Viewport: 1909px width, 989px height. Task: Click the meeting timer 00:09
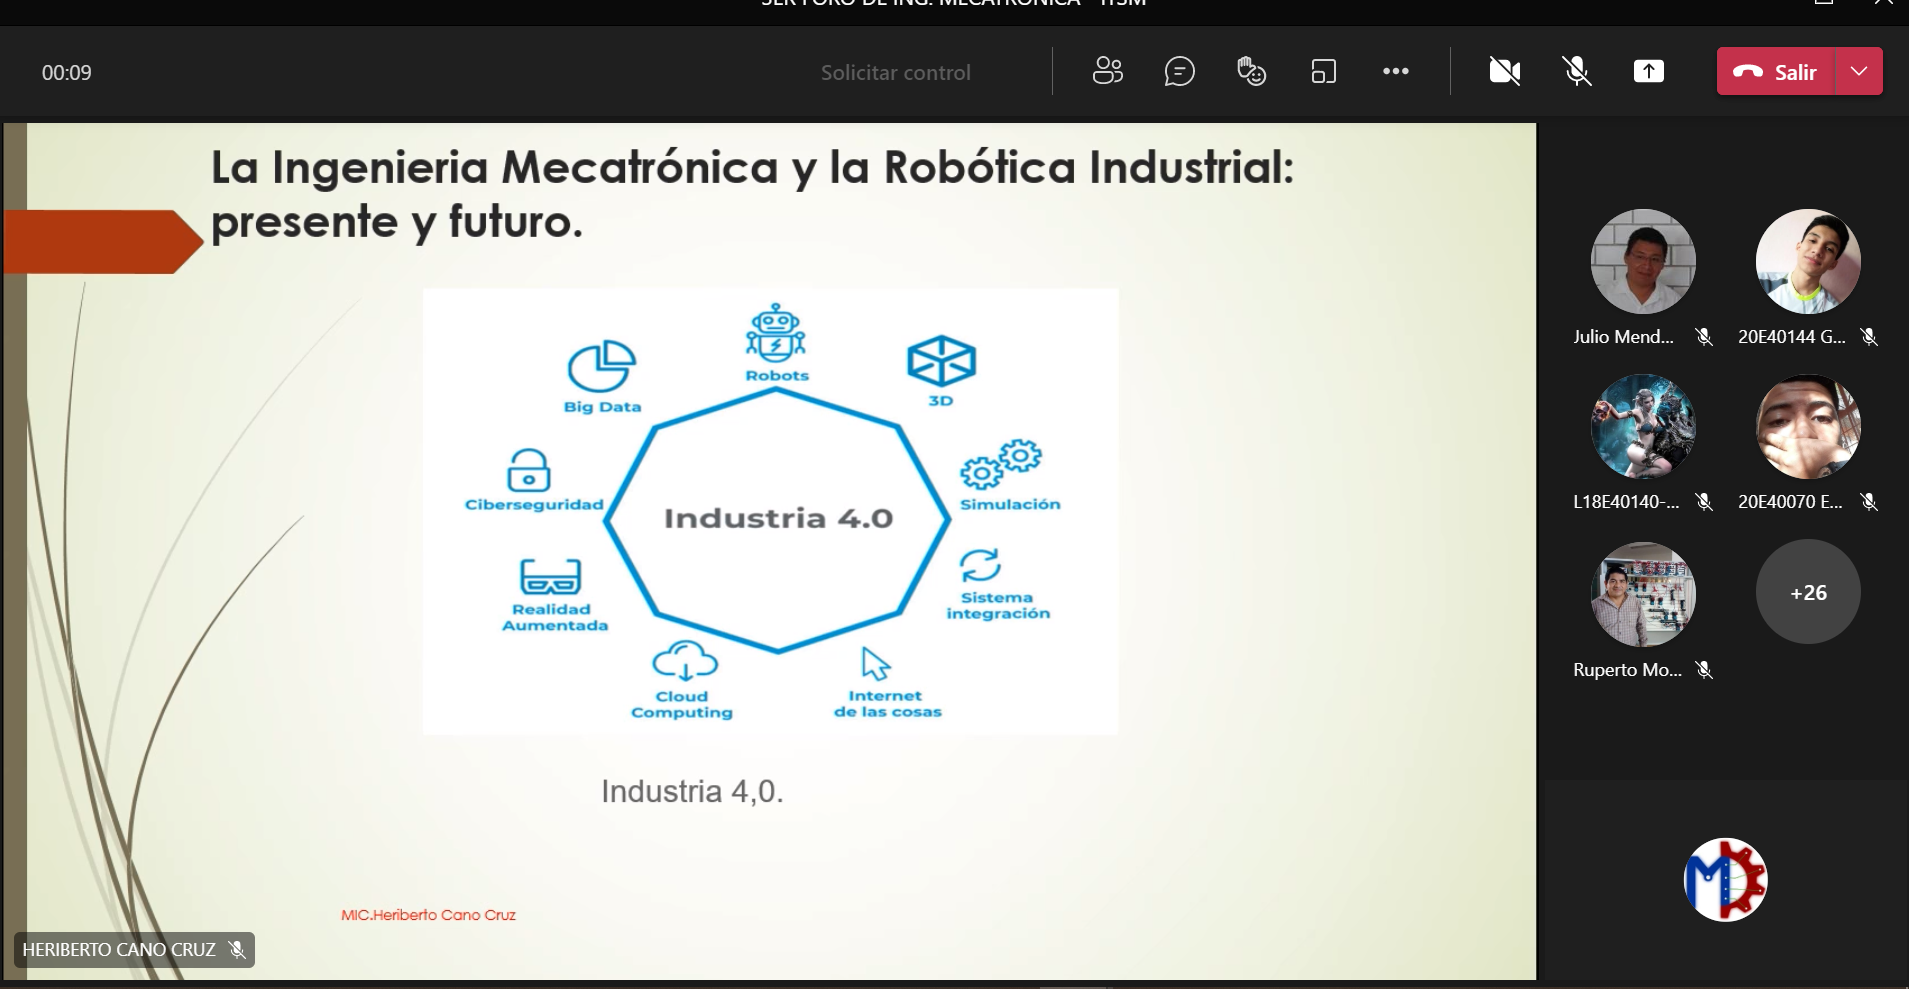coord(66,72)
